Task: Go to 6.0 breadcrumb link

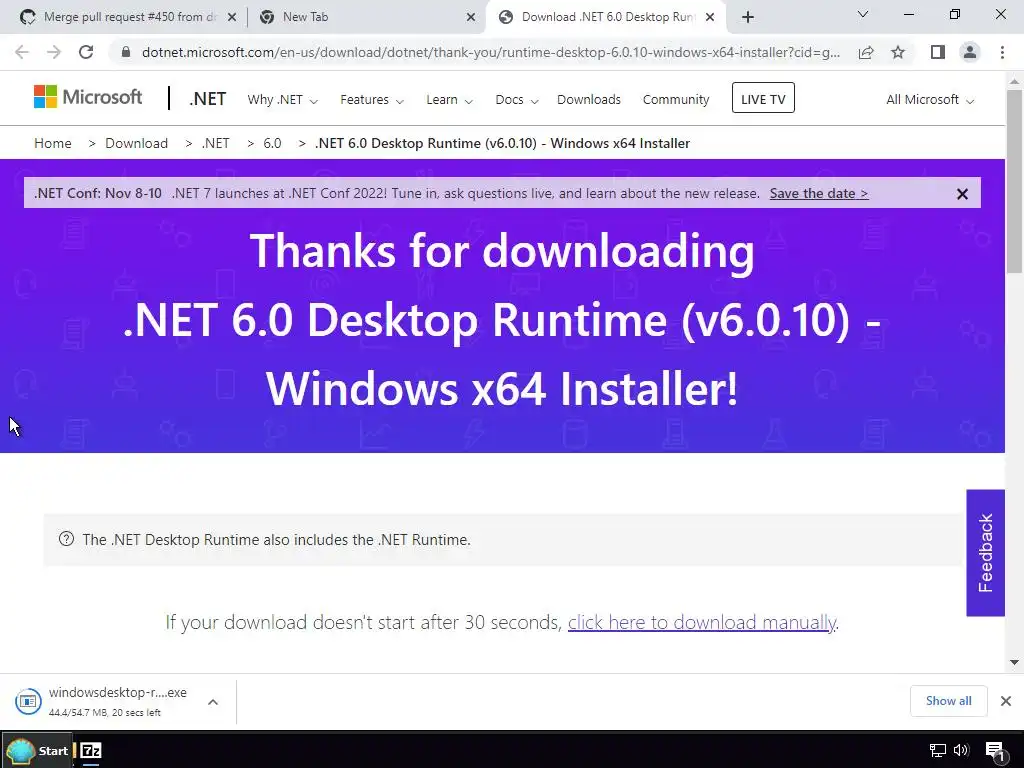Action: [272, 143]
